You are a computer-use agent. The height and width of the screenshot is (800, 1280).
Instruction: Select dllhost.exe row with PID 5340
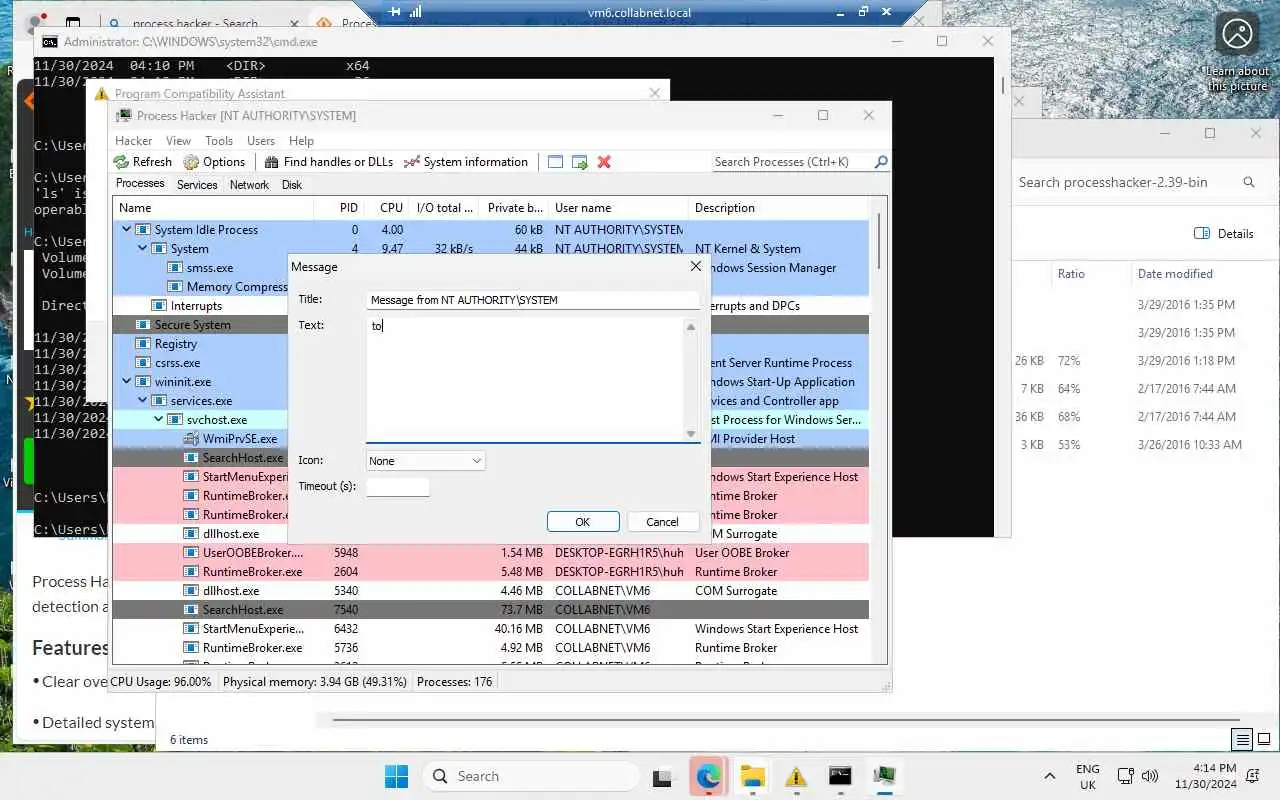click(x=490, y=591)
